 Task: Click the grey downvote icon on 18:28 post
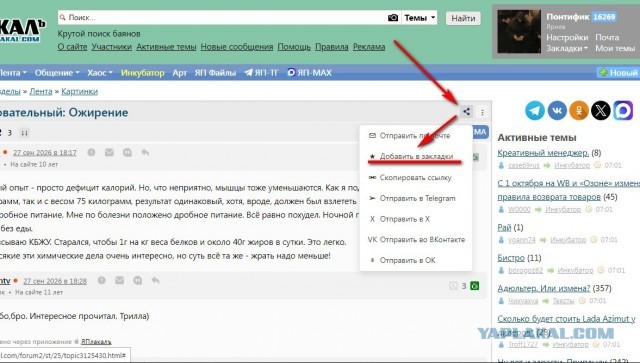pos(453,286)
